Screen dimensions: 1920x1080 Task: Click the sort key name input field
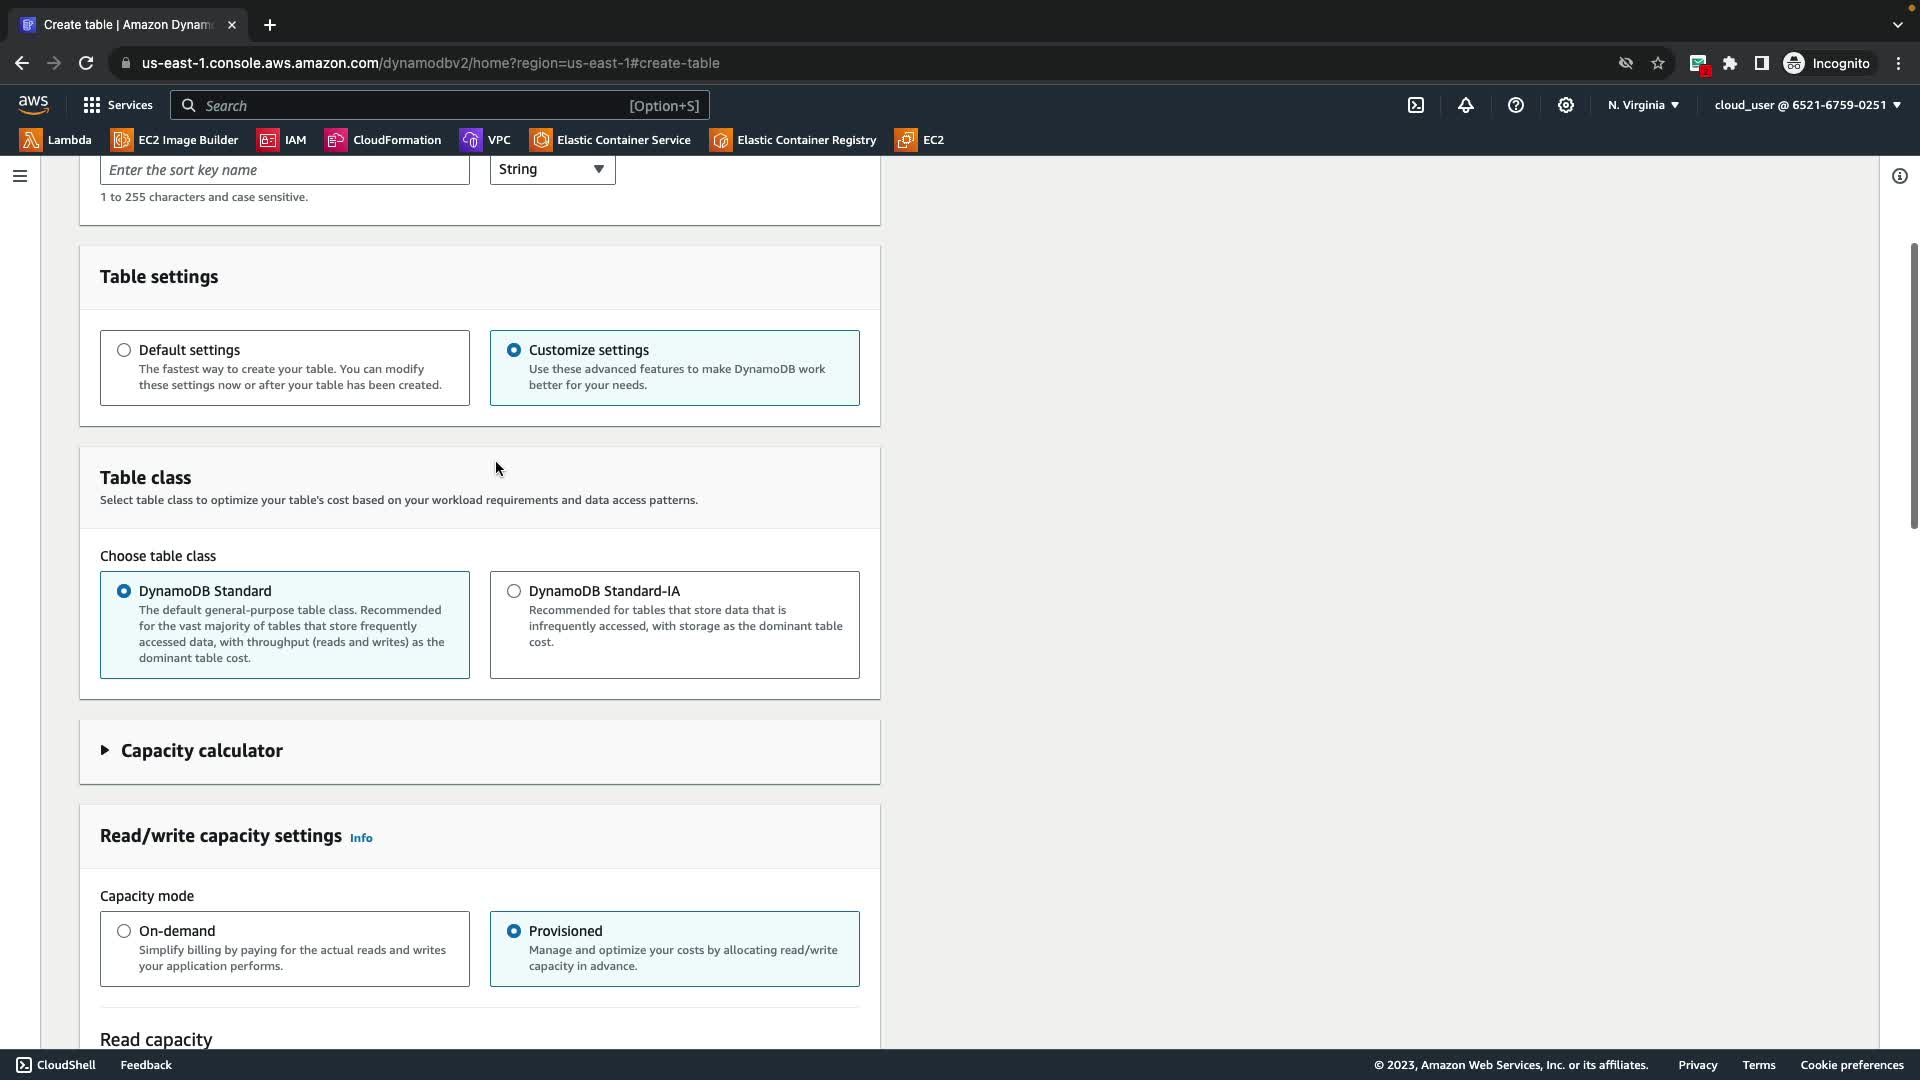pos(284,170)
